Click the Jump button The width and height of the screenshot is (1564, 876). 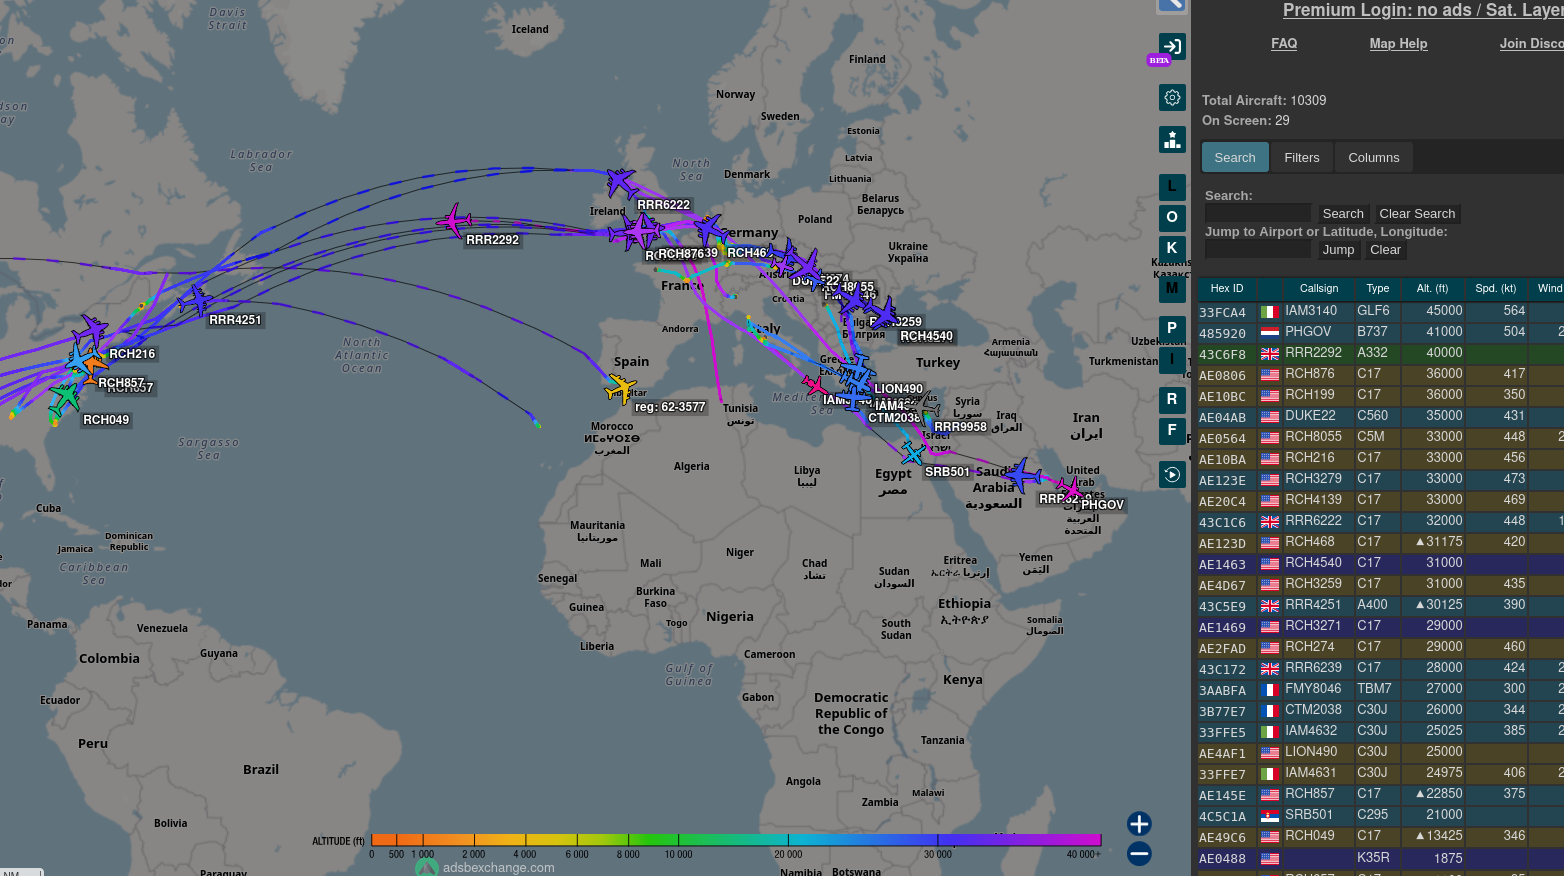pyautogui.click(x=1338, y=250)
